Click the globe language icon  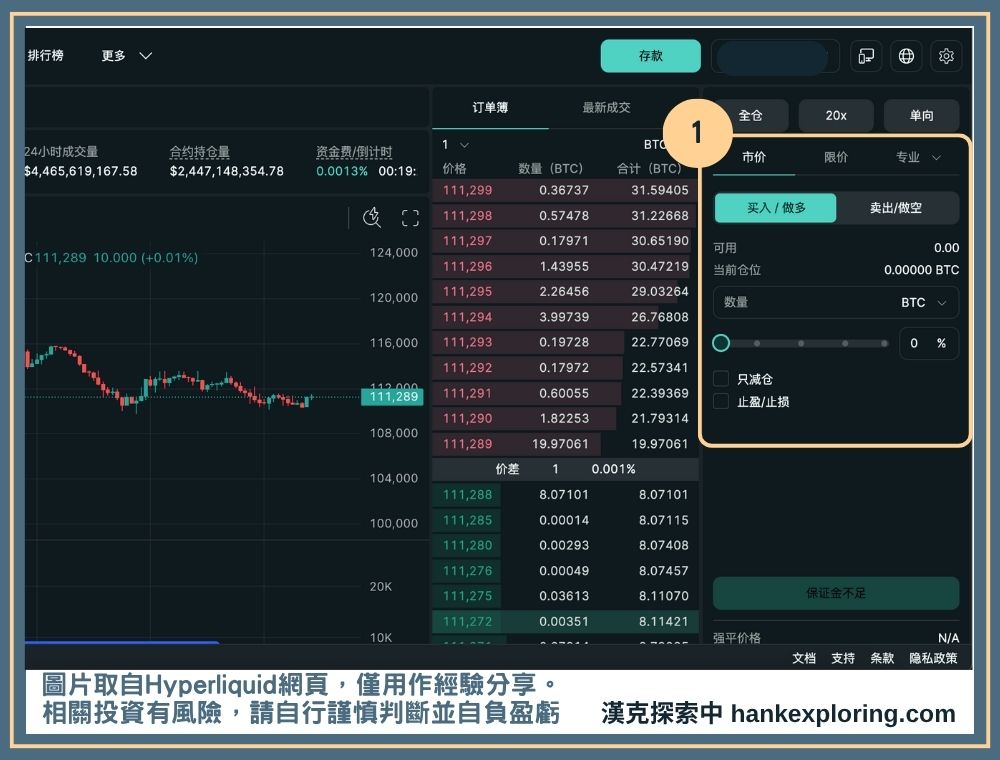pos(906,56)
